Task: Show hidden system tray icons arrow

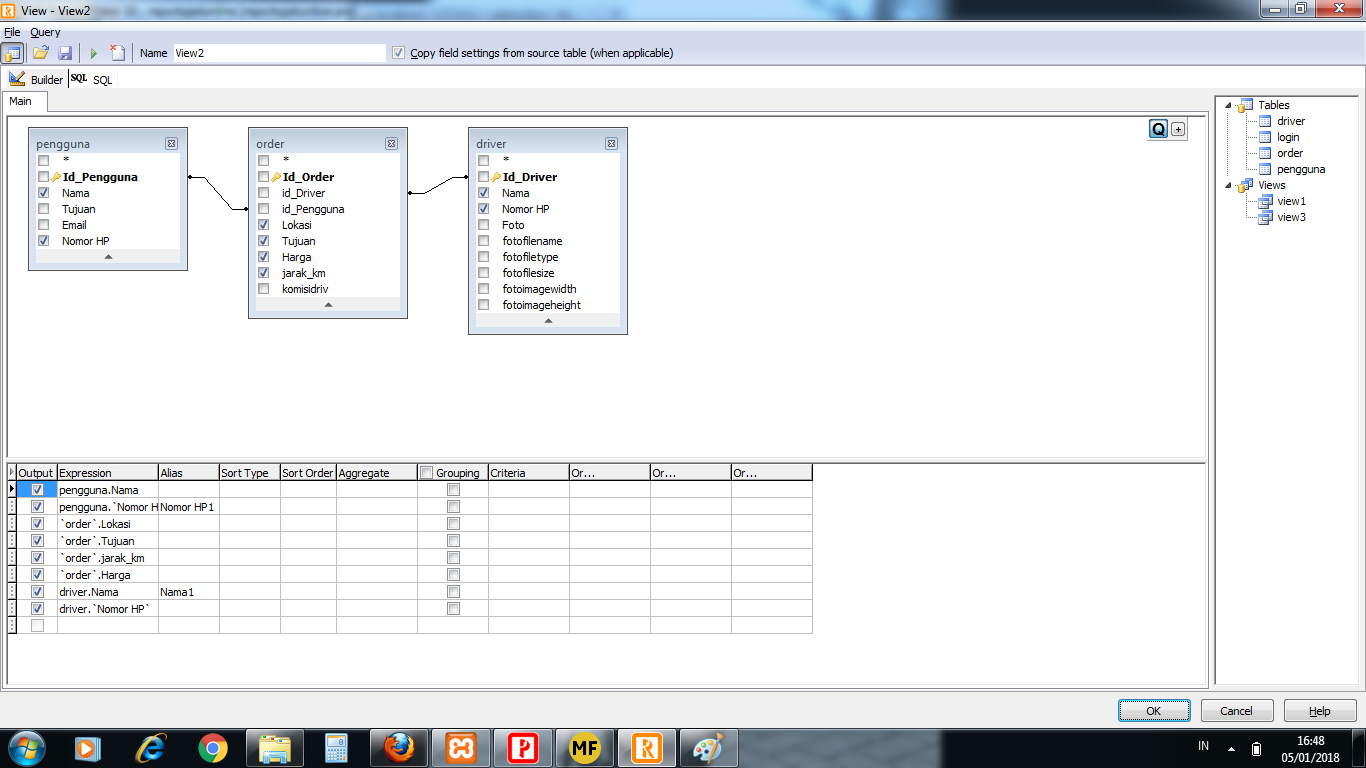Action: [x=1231, y=748]
